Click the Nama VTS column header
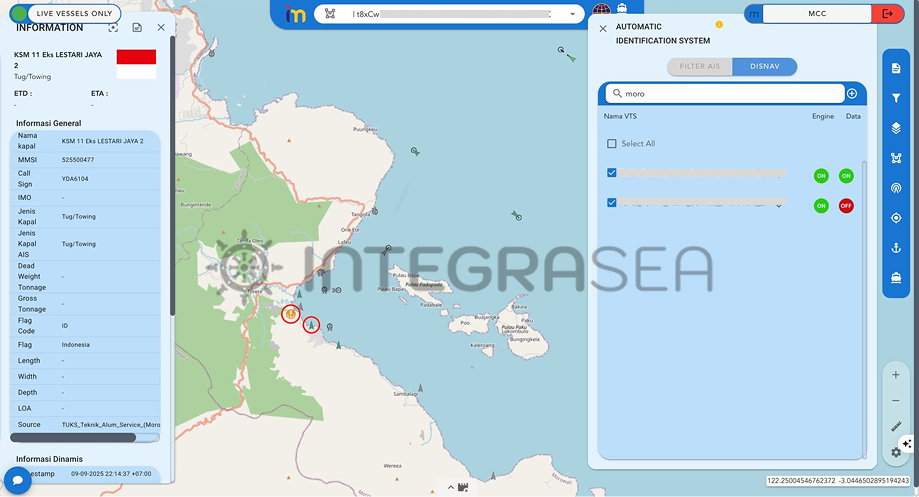This screenshot has width=919, height=497. point(620,116)
